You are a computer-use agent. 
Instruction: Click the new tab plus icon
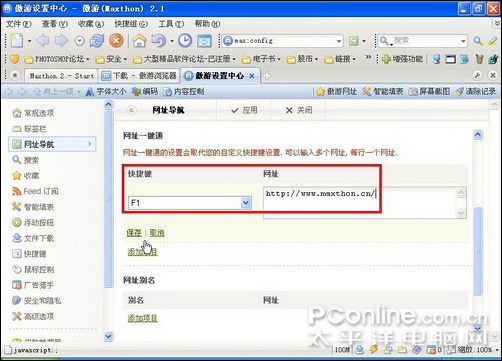click(267, 76)
